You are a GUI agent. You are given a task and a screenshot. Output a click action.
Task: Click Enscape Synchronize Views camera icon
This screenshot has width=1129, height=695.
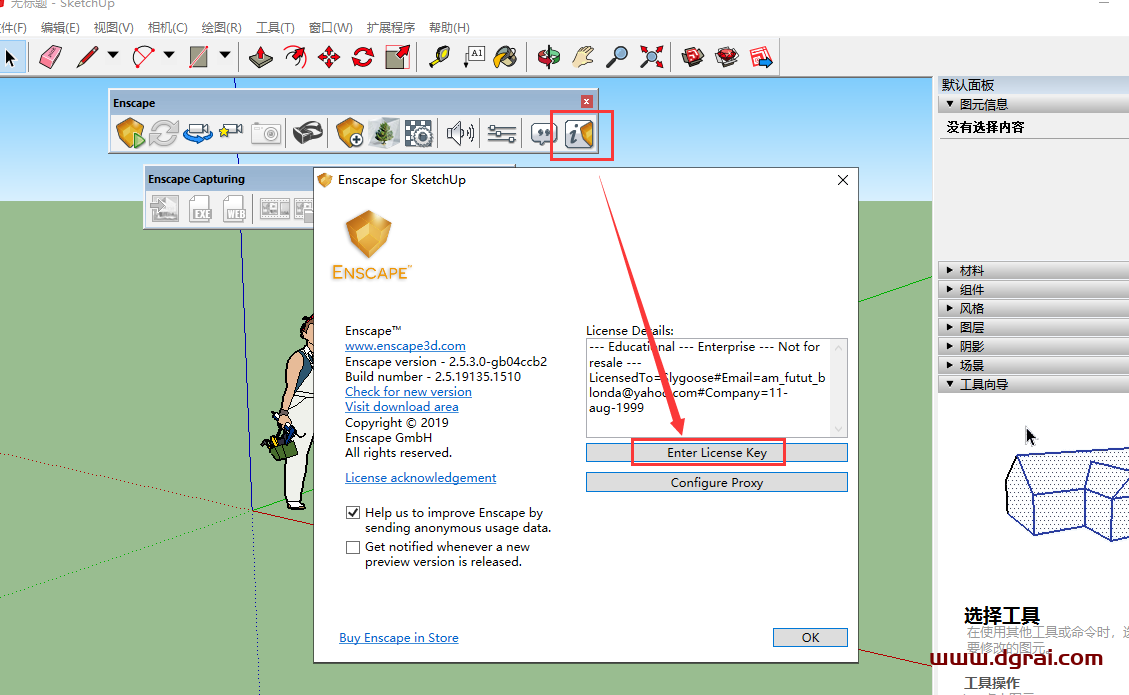(x=197, y=134)
